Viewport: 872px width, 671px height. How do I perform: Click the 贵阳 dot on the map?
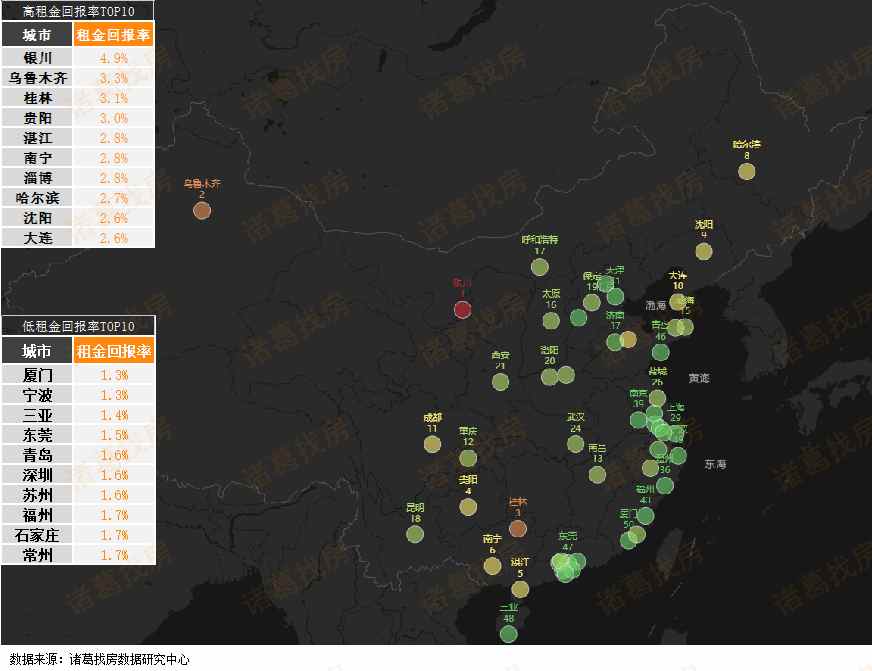[468, 507]
